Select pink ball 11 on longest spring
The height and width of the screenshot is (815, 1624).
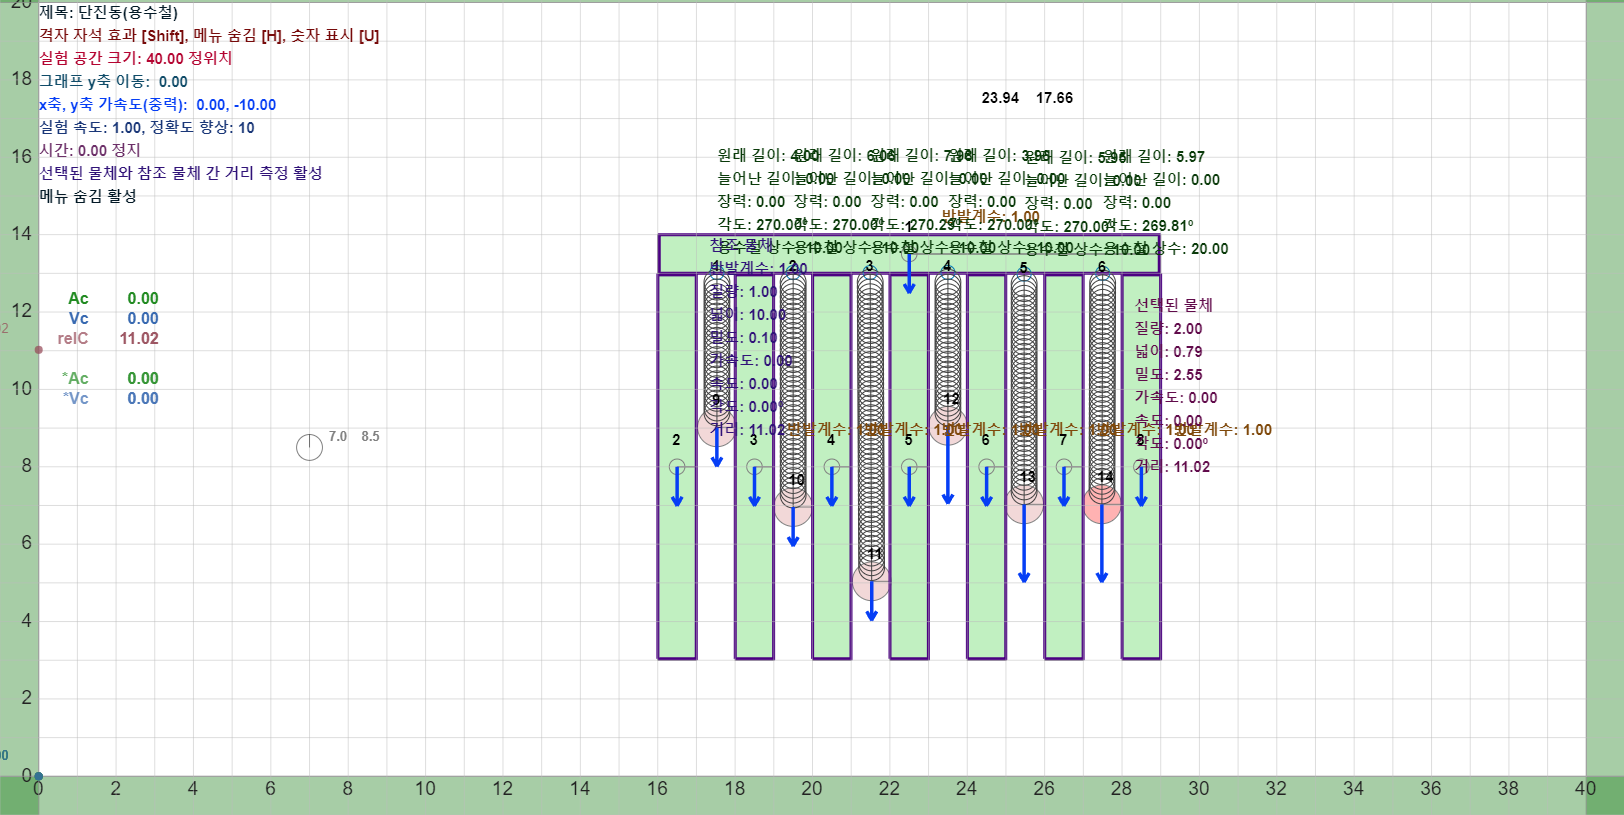(871, 581)
